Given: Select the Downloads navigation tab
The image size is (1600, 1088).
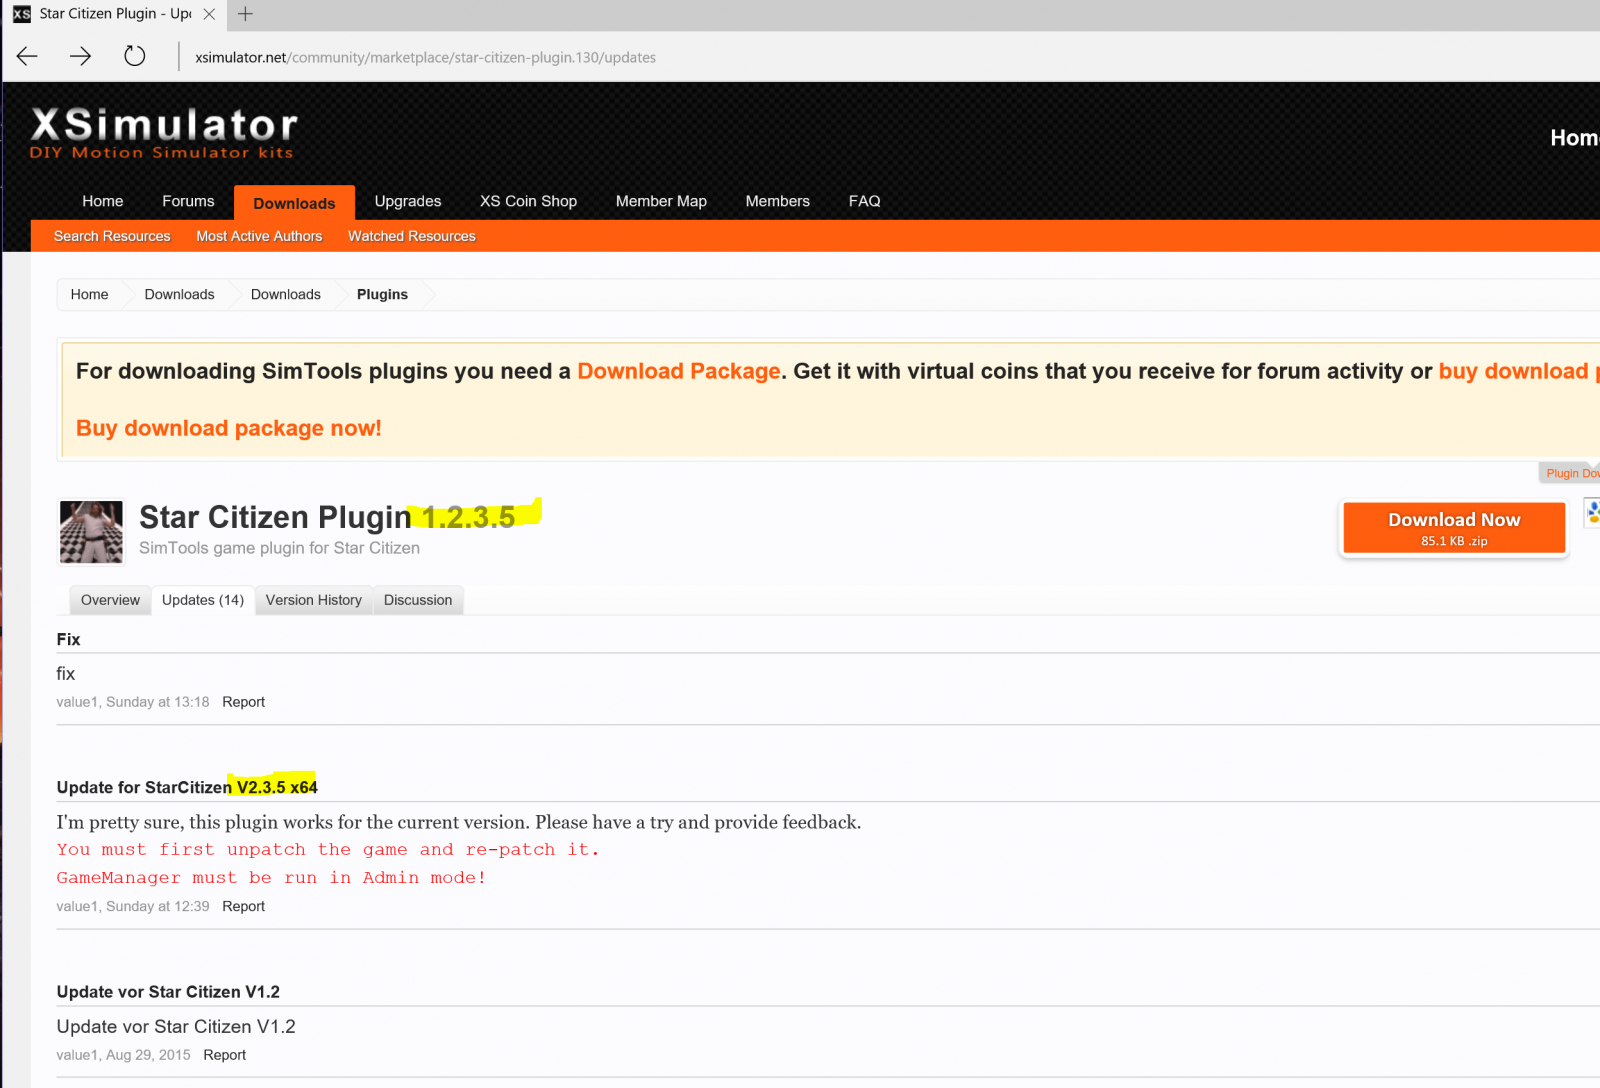Looking at the screenshot, I should click(294, 203).
